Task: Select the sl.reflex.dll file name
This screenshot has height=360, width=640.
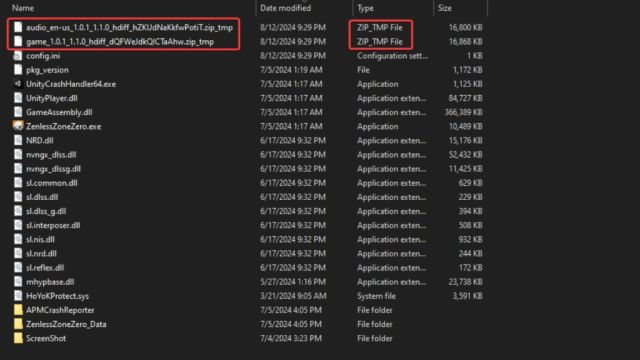Action: tap(45, 267)
